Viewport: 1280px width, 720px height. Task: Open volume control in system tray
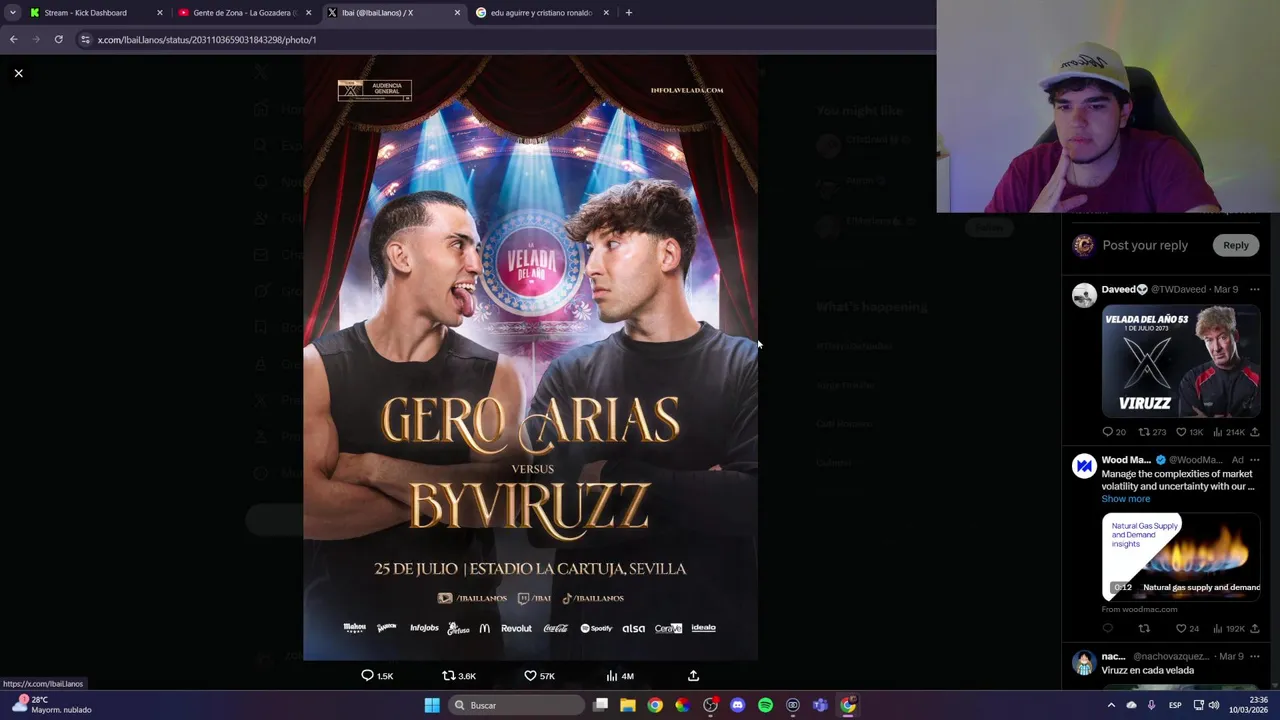pyautogui.click(x=1213, y=705)
